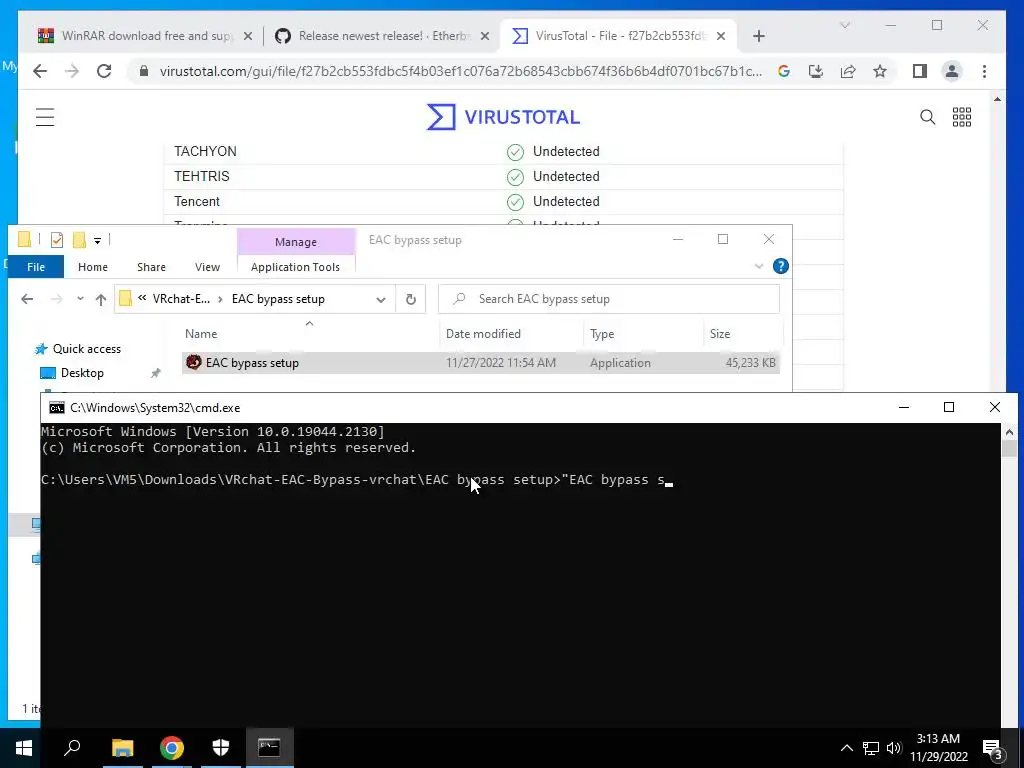Screen dimensions: 1024x768
Task: Close the WinRAR download tab
Action: pos(248,36)
